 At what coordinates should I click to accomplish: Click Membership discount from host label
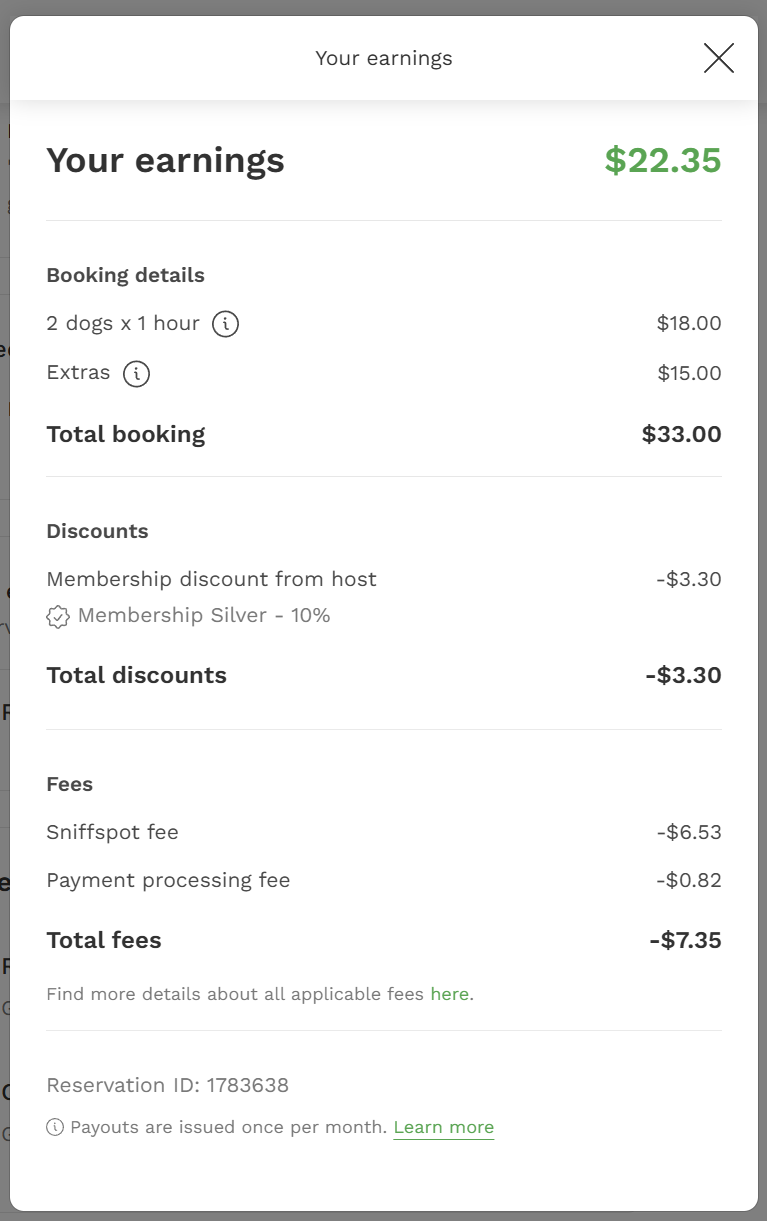point(211,579)
